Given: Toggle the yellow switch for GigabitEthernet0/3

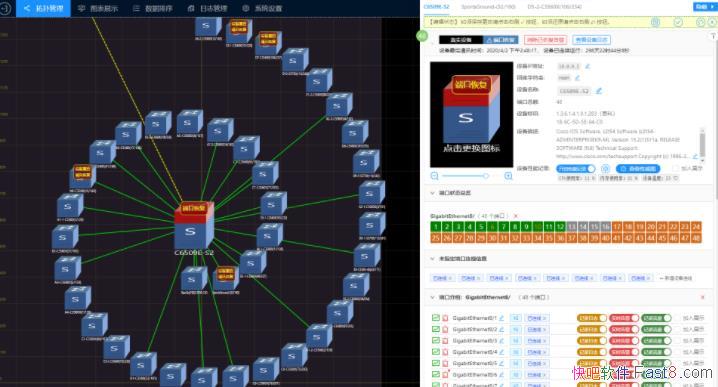Looking at the screenshot, I should pyautogui.click(x=592, y=341).
